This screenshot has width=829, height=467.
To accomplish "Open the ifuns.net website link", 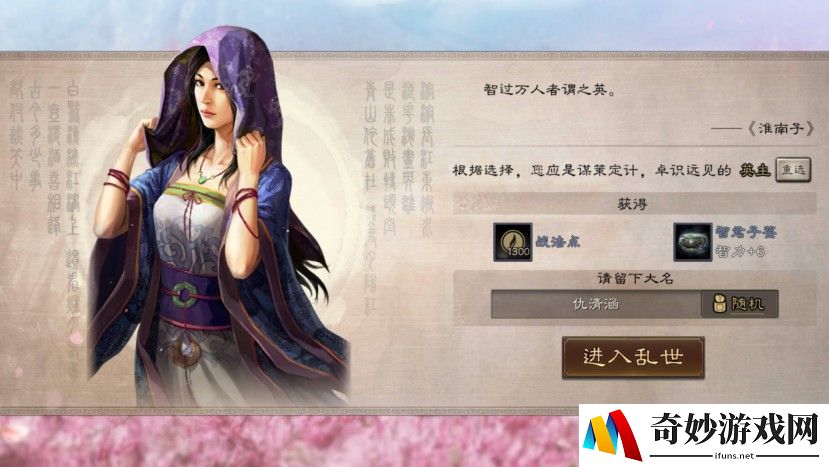I will point(734,455).
